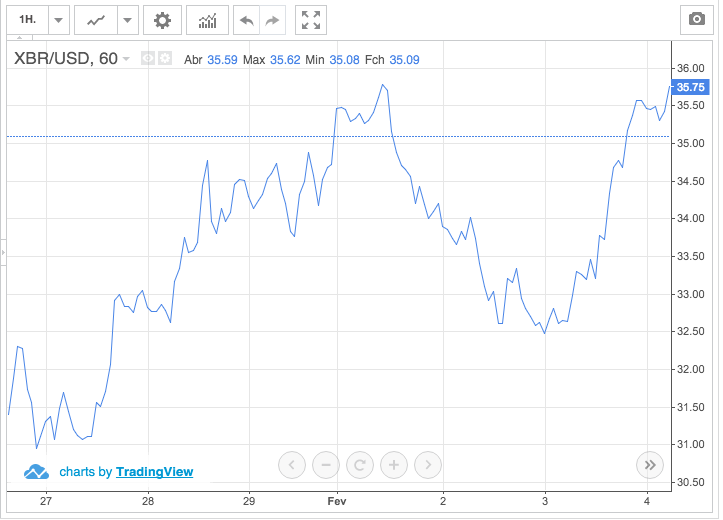Expand the XBR/USD legend dropdown arrow
This screenshot has width=723, height=520.
tap(127, 60)
